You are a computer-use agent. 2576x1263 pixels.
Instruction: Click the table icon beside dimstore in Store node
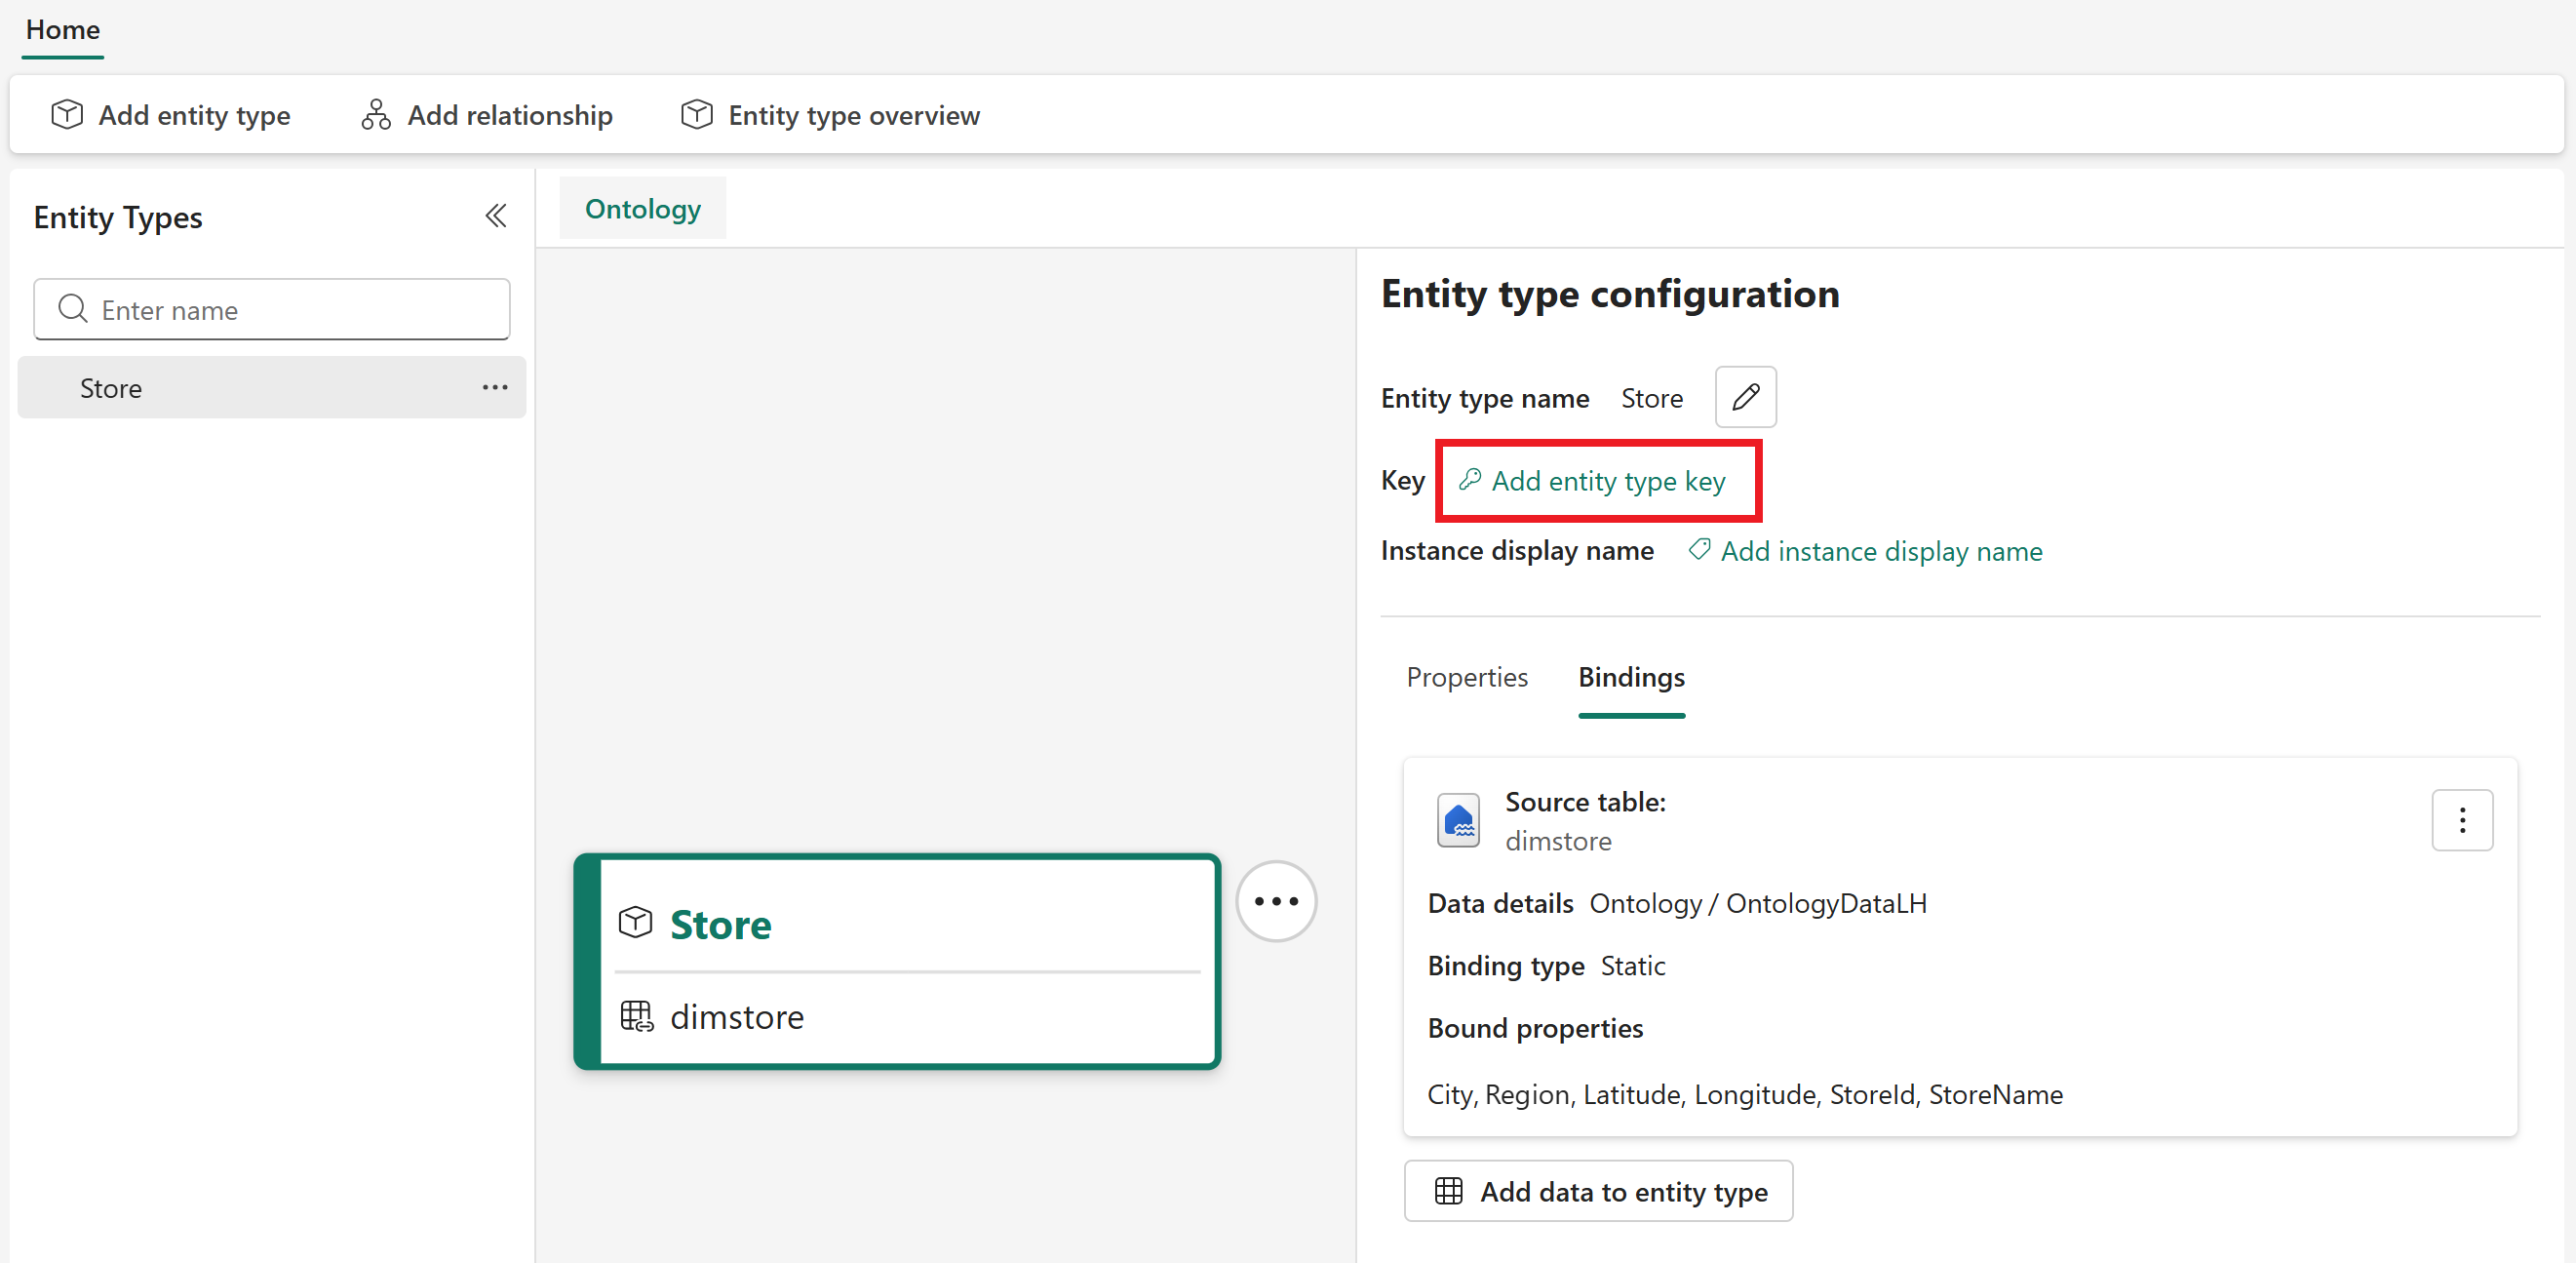pos(635,1016)
